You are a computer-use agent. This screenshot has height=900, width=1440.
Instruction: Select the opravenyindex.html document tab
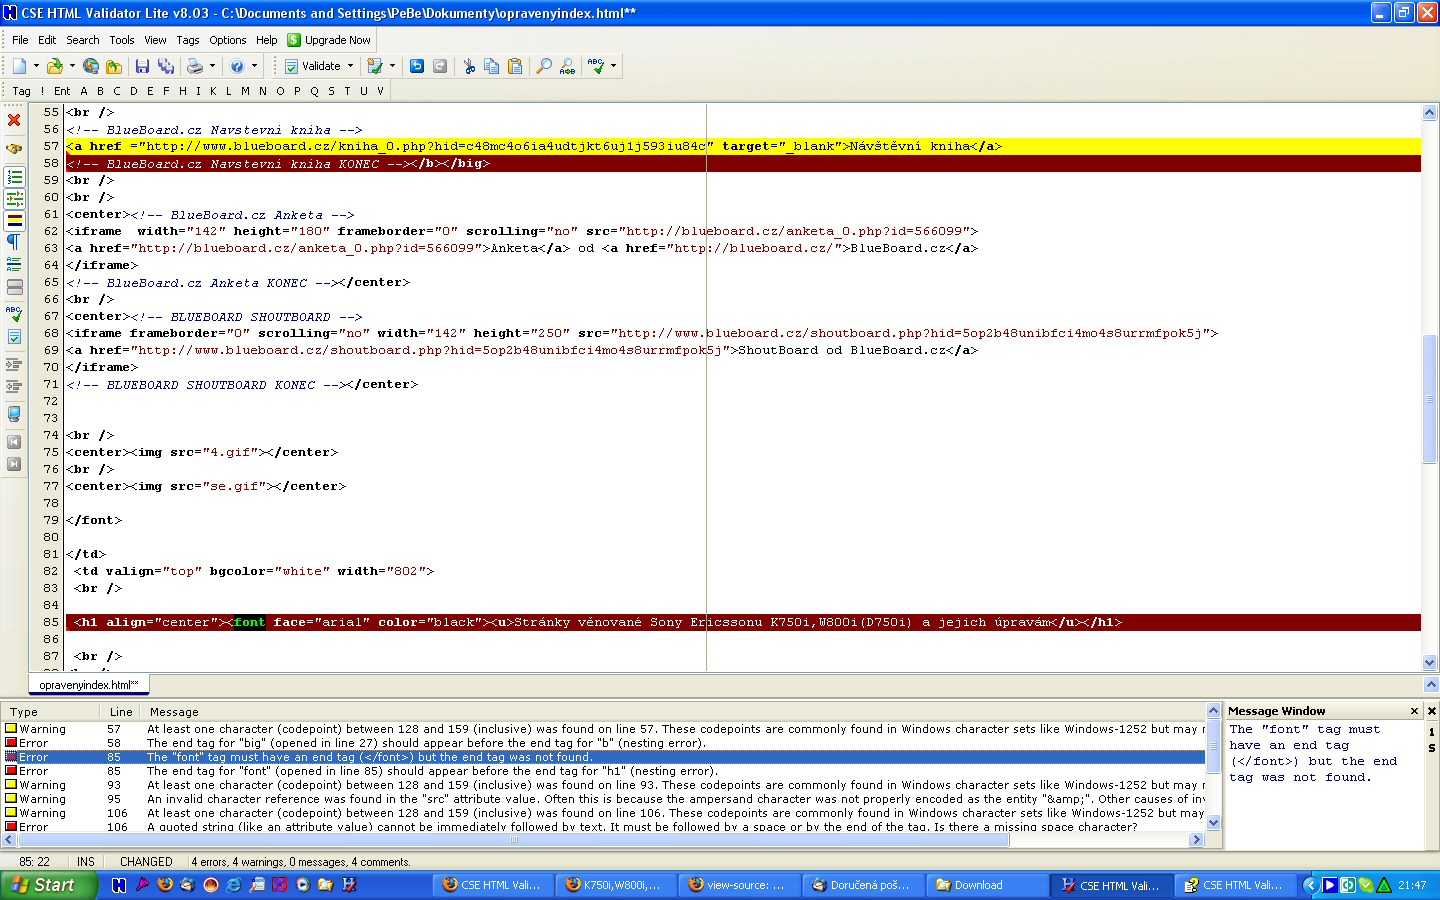(88, 685)
